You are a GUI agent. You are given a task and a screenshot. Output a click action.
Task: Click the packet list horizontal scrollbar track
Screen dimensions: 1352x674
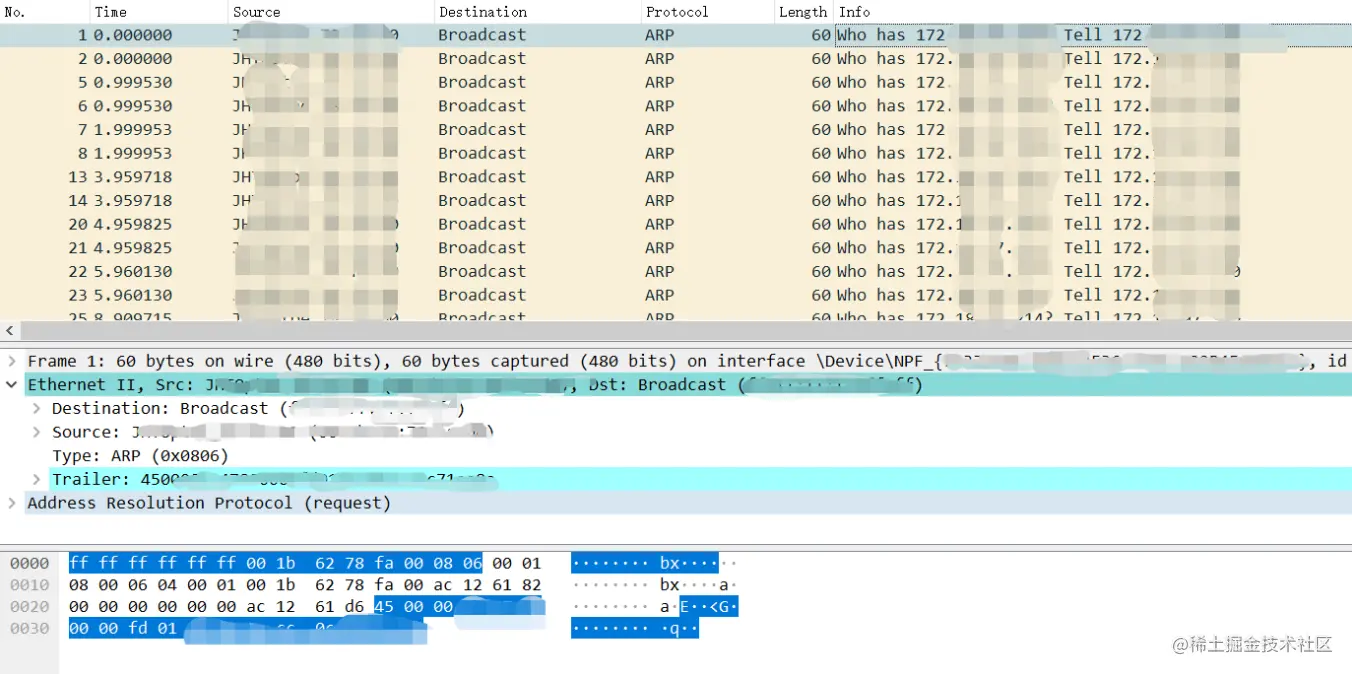click(x=685, y=331)
